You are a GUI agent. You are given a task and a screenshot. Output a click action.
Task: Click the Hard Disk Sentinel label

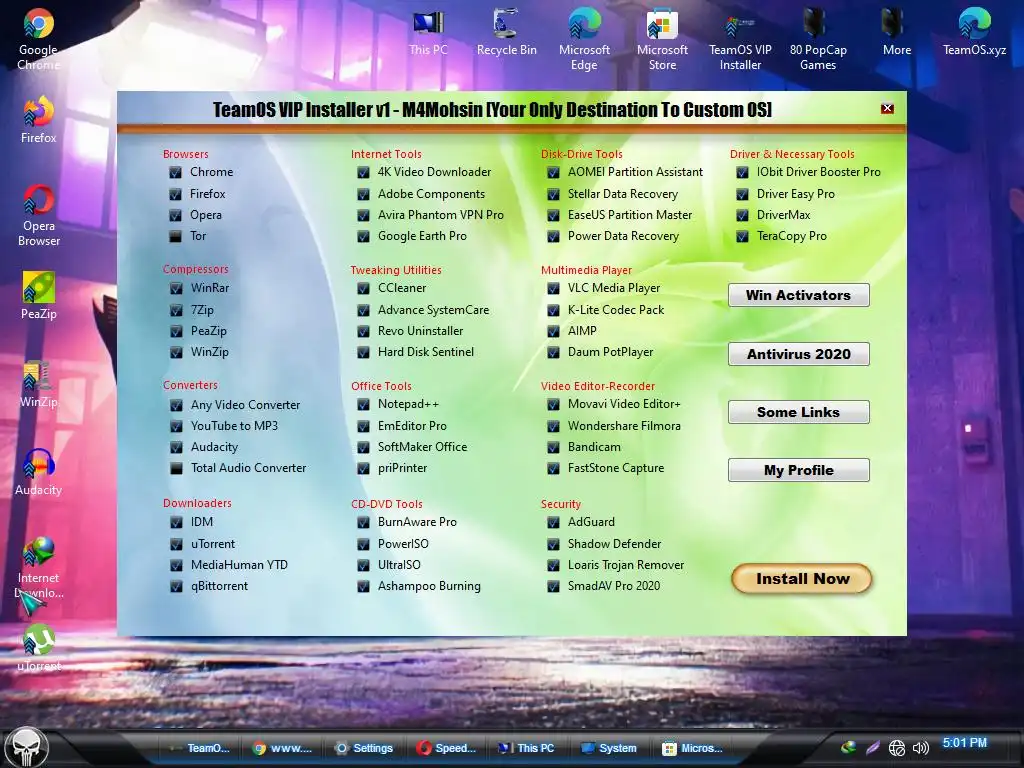point(426,352)
